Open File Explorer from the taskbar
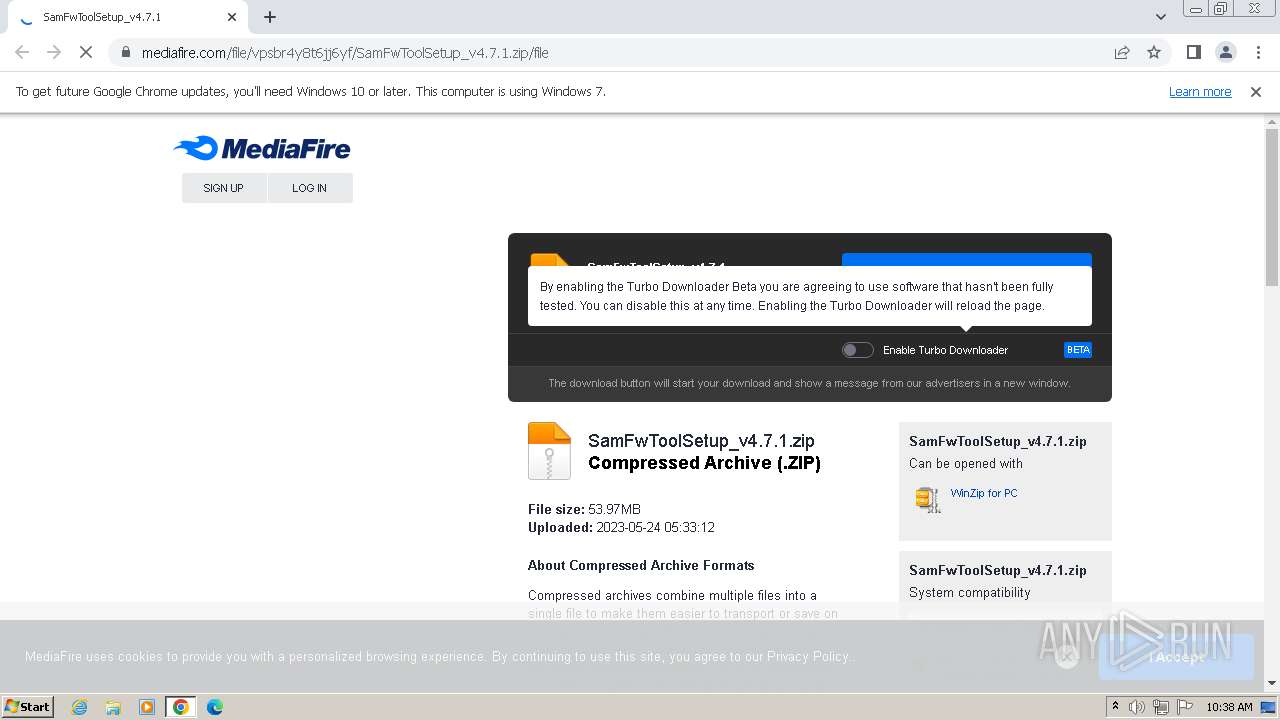This screenshot has width=1280, height=720. [113, 707]
